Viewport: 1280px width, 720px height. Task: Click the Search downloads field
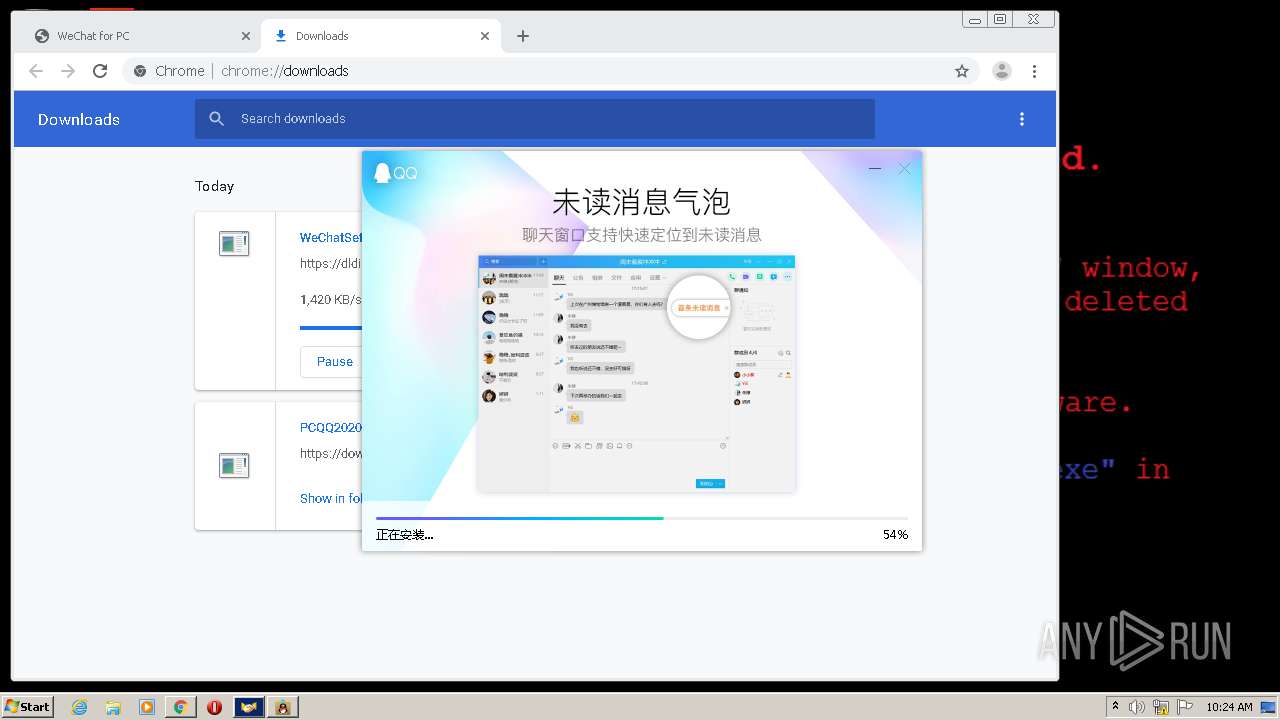[x=535, y=119]
